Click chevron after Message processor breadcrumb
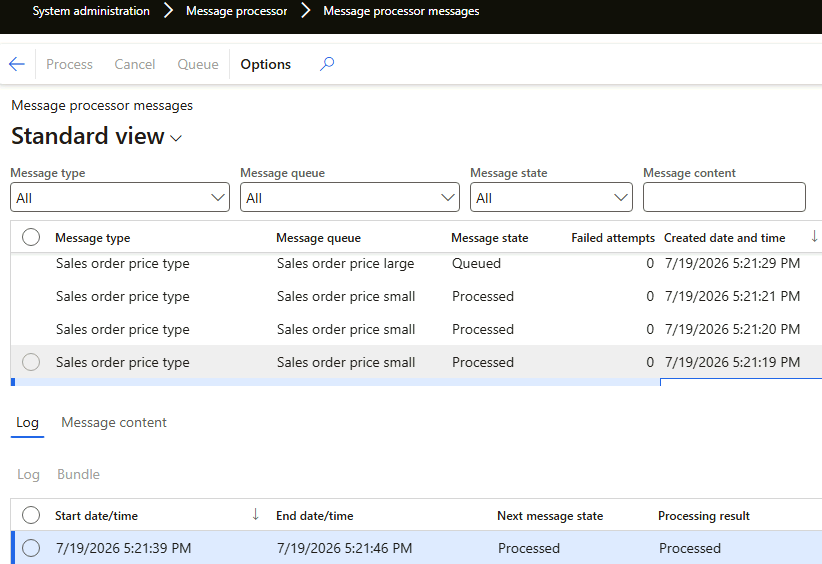Screen dimensions: 822x564 (x=306, y=10)
